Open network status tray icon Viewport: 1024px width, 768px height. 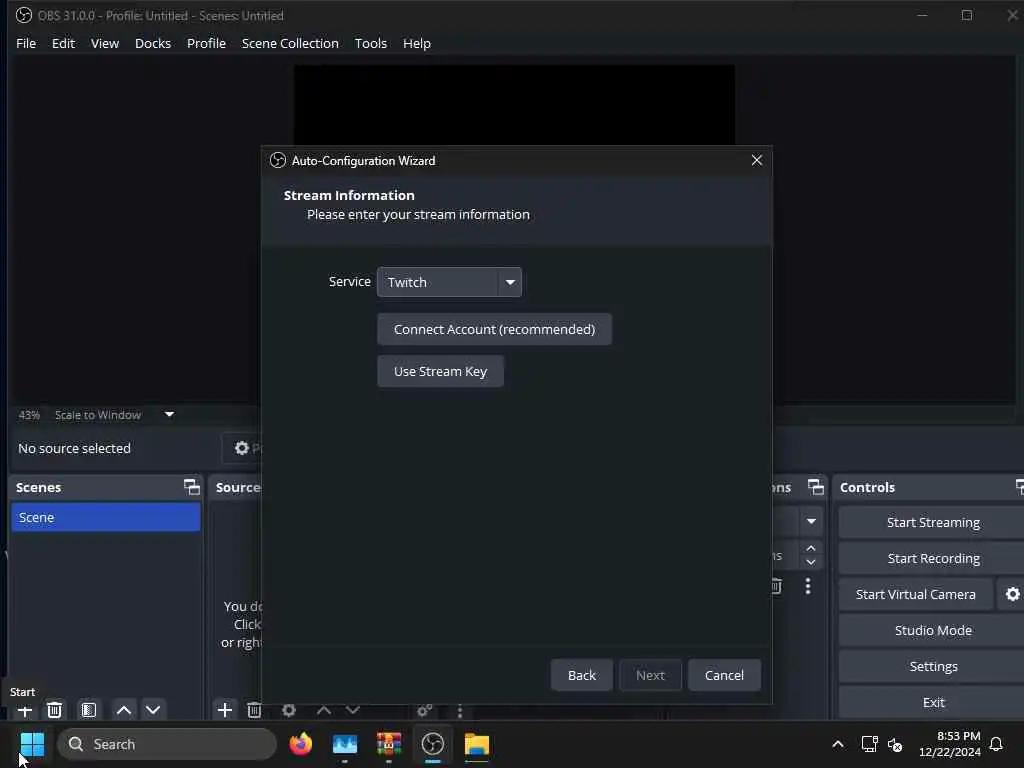click(869, 744)
